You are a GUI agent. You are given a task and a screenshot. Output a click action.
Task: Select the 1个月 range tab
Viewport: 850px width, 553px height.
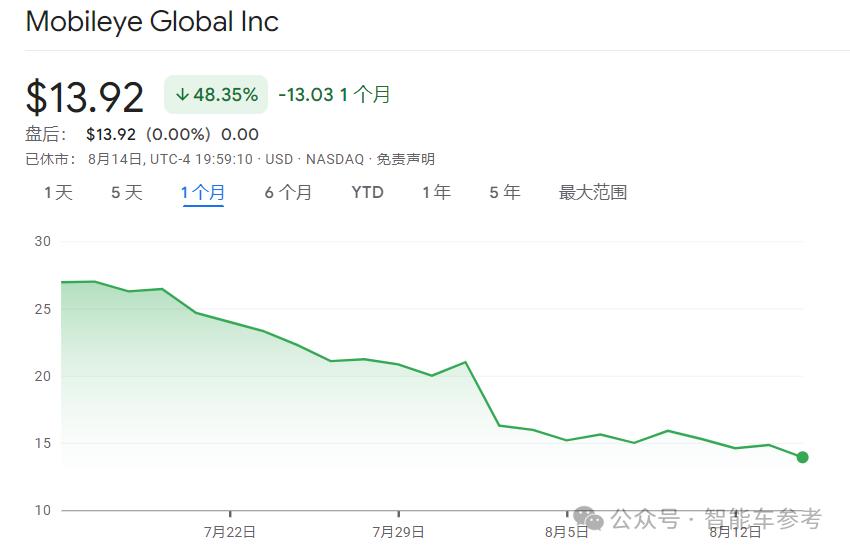(x=202, y=192)
